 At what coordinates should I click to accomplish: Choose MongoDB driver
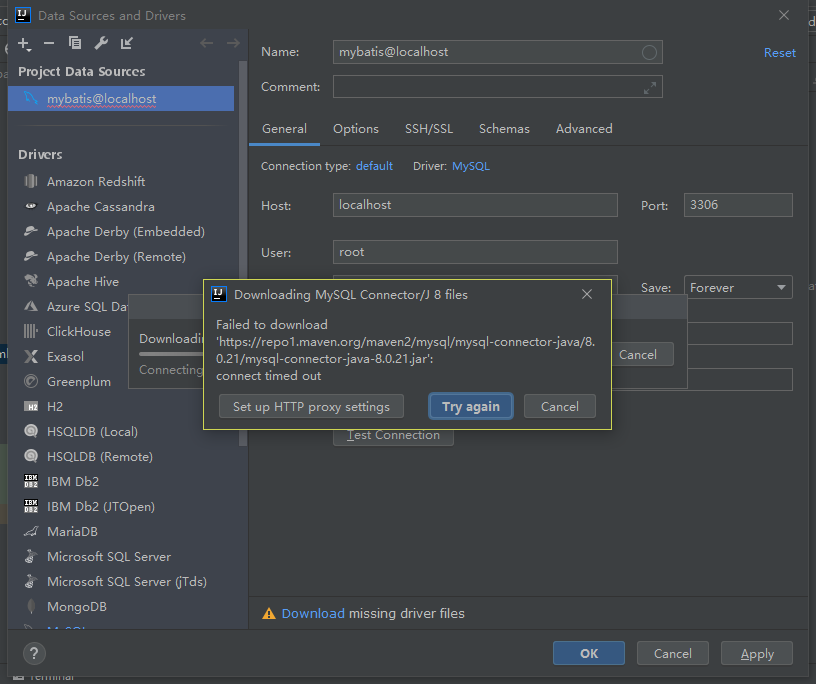click(x=76, y=606)
